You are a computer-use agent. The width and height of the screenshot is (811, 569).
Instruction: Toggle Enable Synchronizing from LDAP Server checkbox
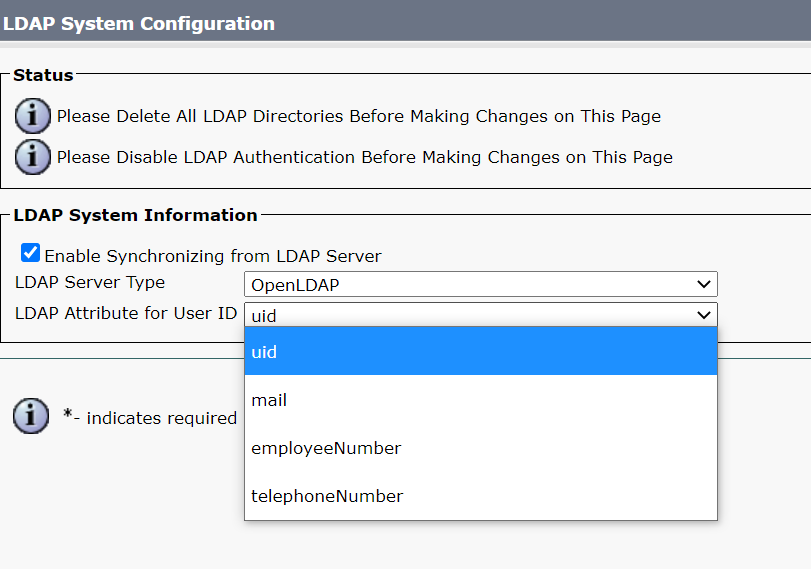31,254
